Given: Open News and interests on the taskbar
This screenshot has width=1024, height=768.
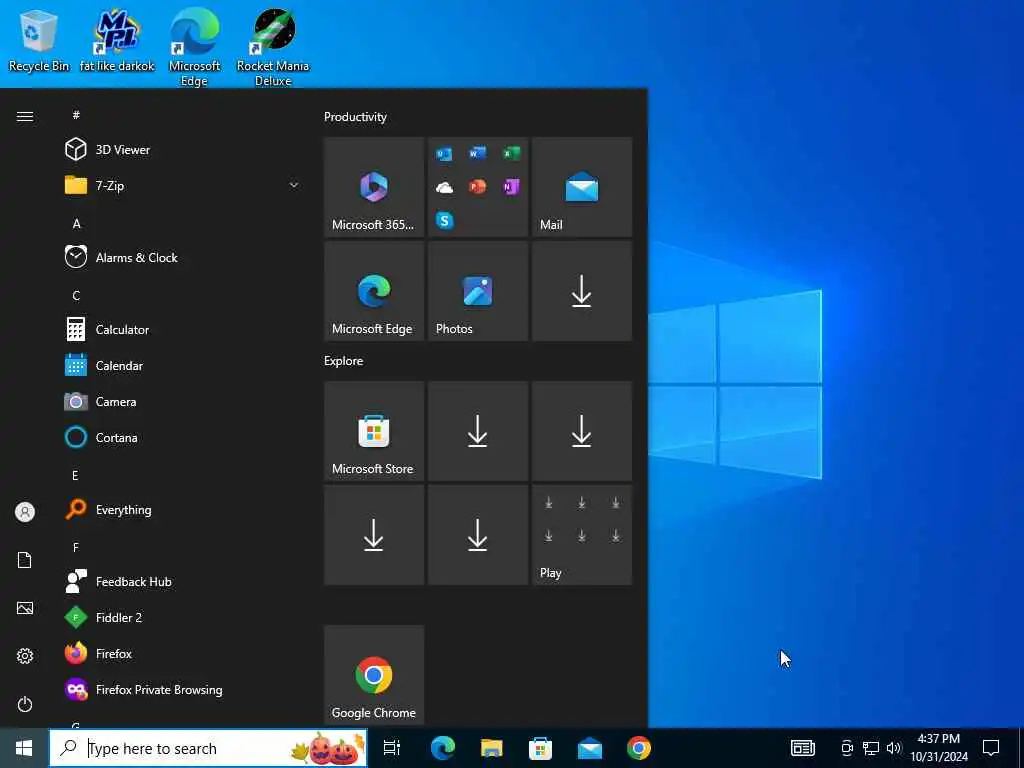Looking at the screenshot, I should tap(803, 748).
